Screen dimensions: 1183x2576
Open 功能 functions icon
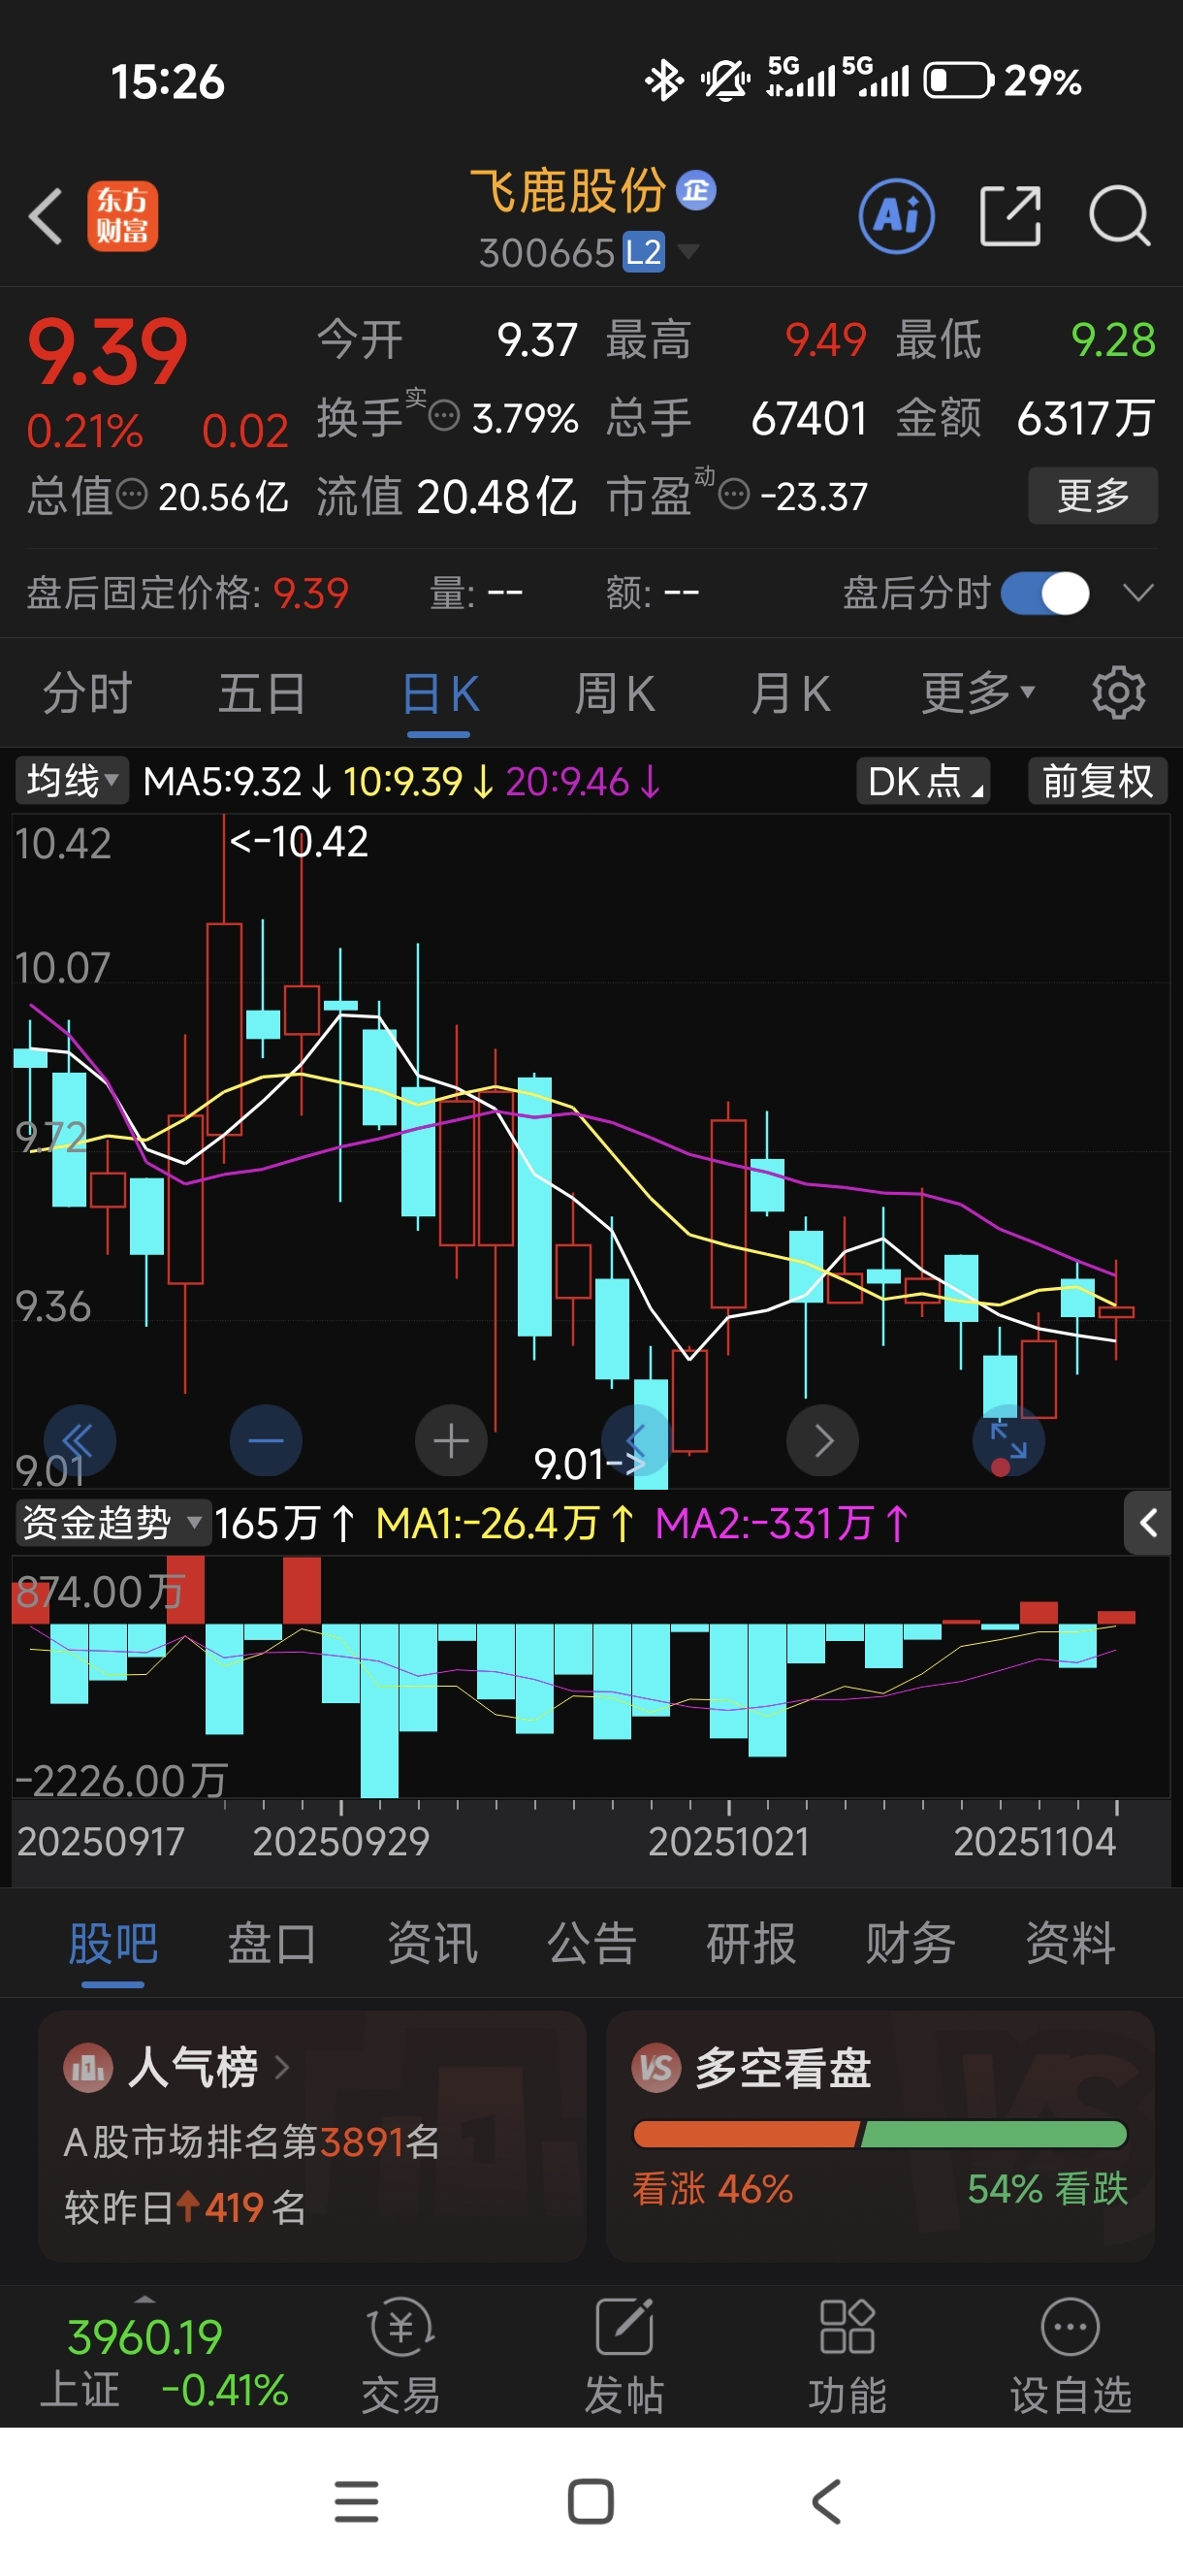pyautogui.click(x=847, y=2358)
